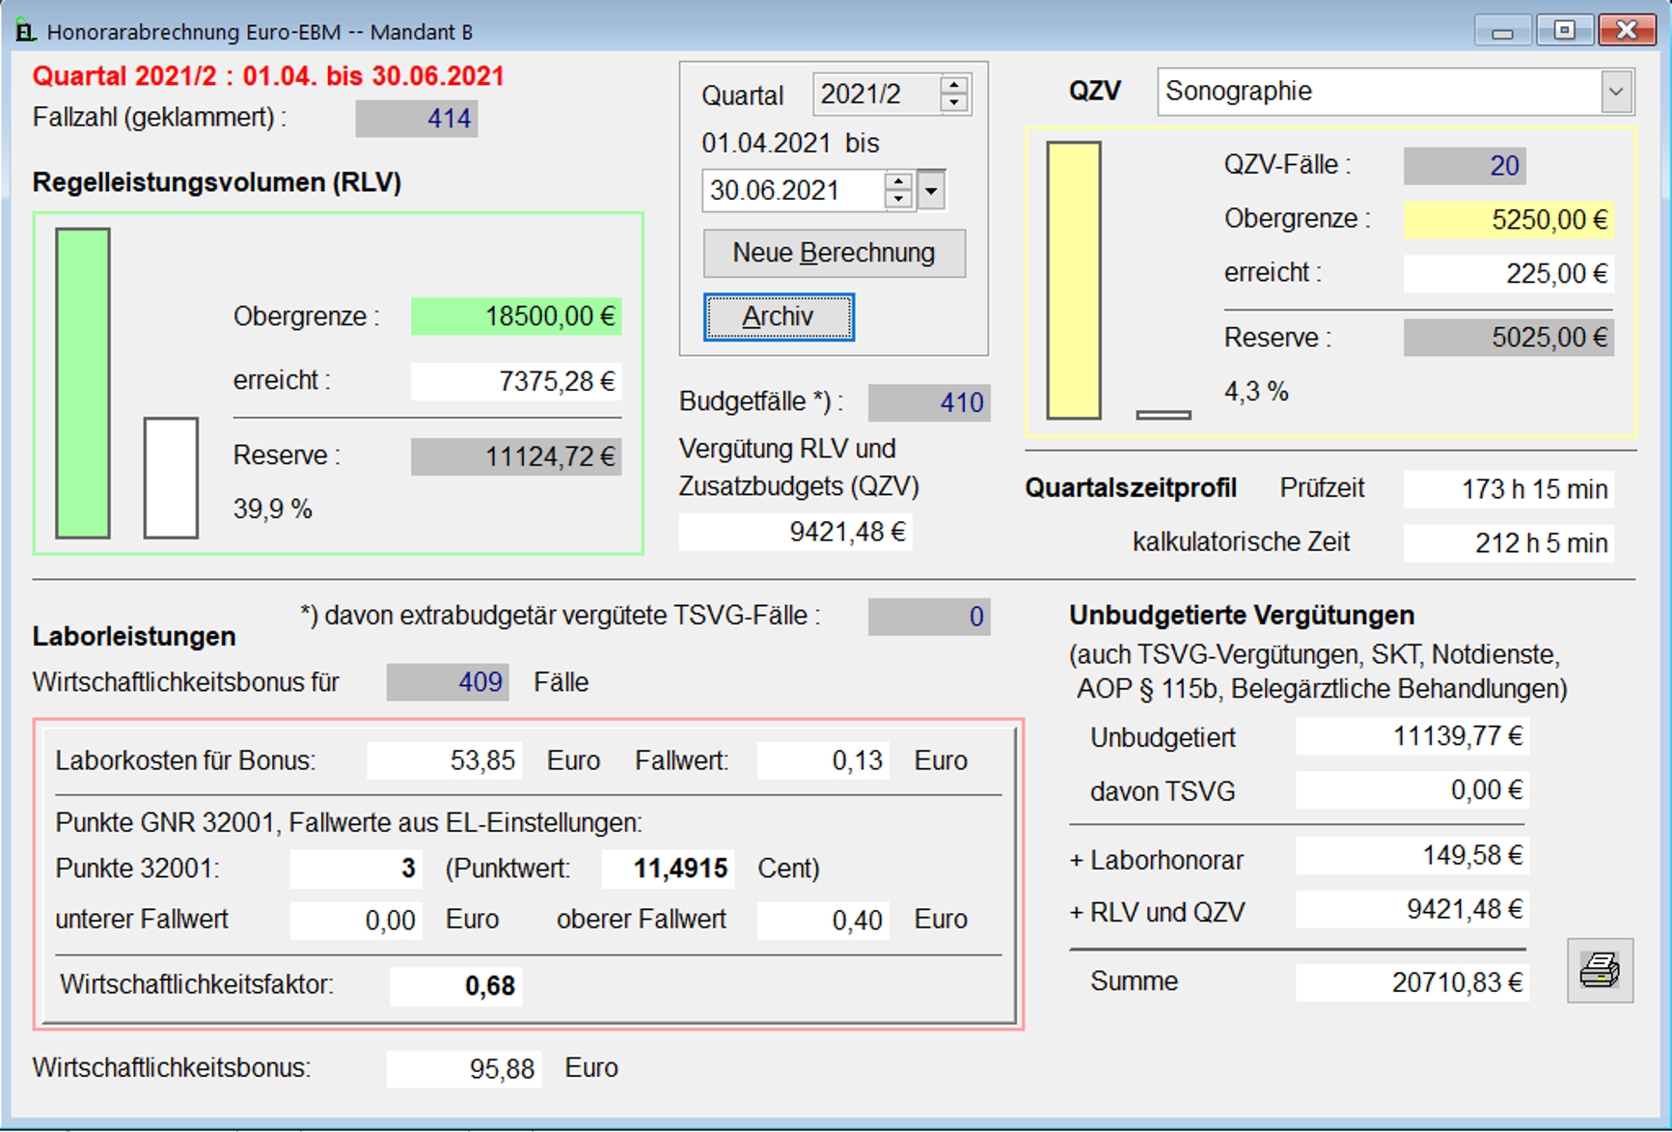The width and height of the screenshot is (1672, 1132).
Task: Edit the Punktwert 11,4915 field
Action: click(x=667, y=868)
